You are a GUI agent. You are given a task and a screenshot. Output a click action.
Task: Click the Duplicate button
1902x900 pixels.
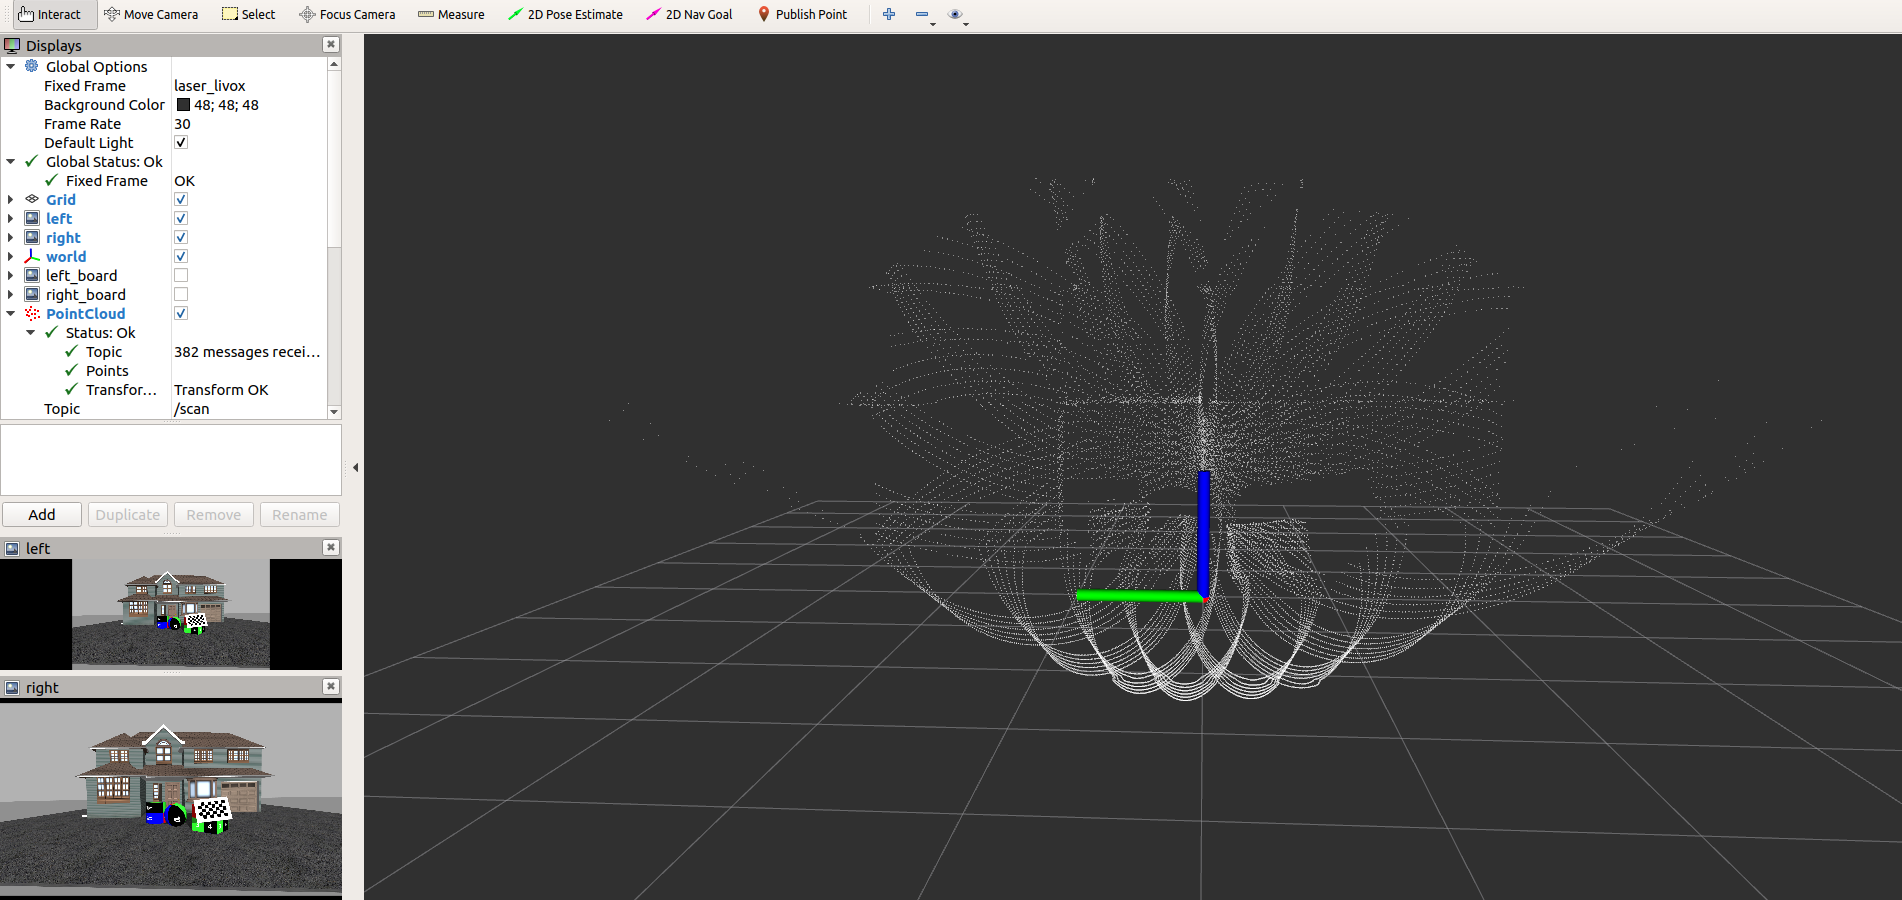point(128,514)
